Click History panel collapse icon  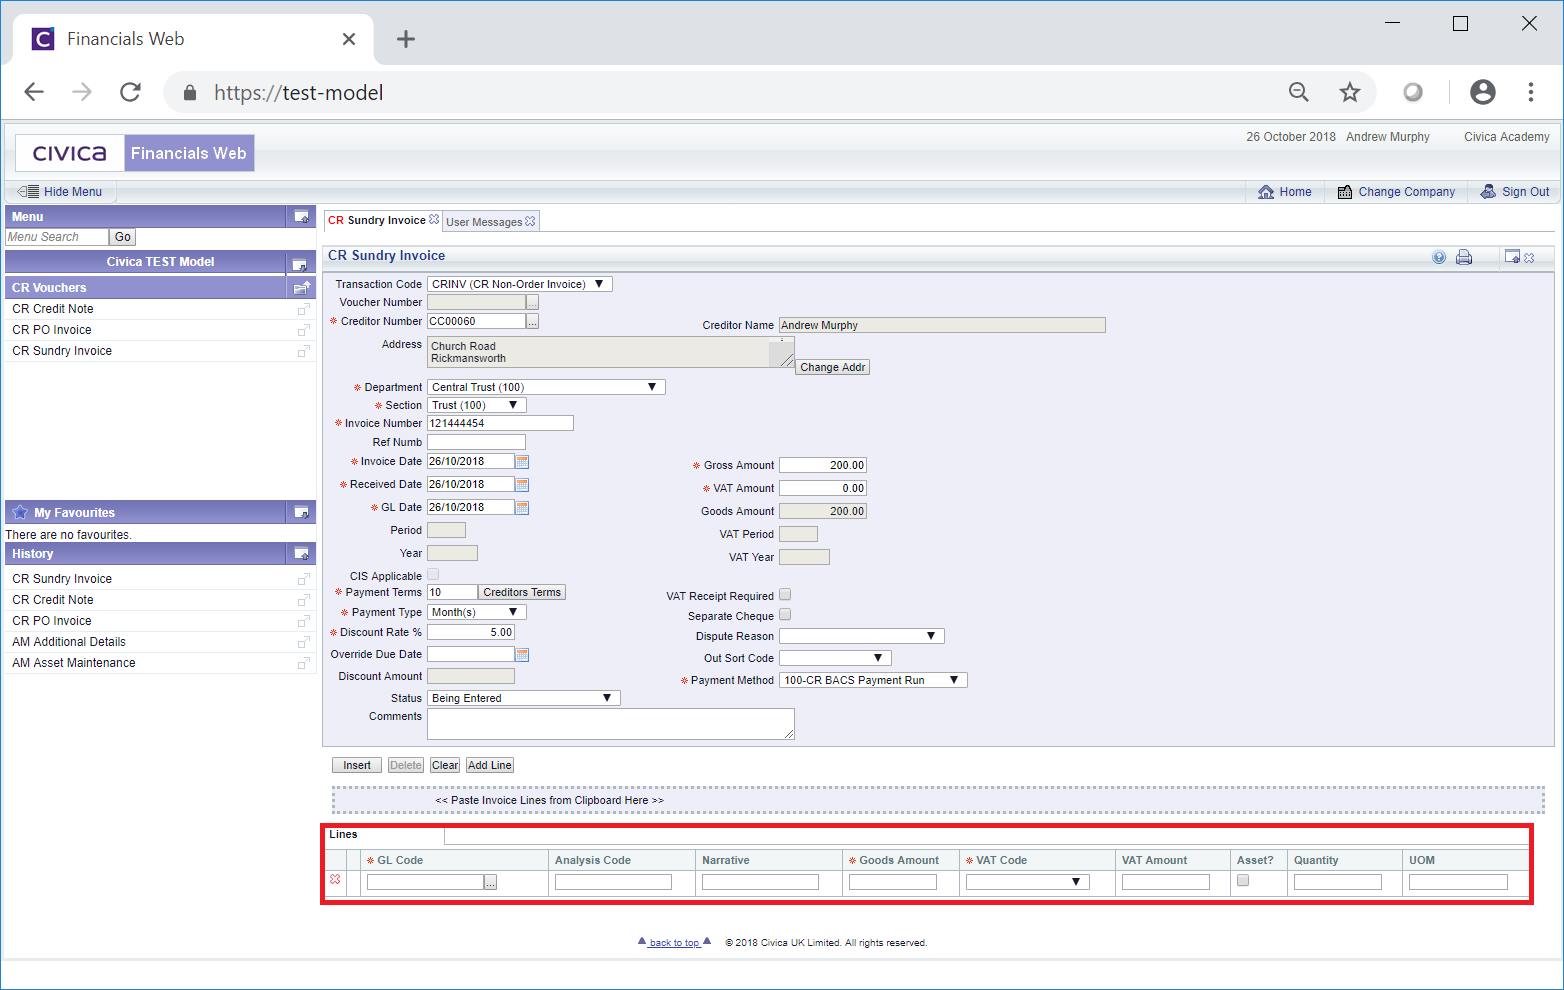coord(301,554)
